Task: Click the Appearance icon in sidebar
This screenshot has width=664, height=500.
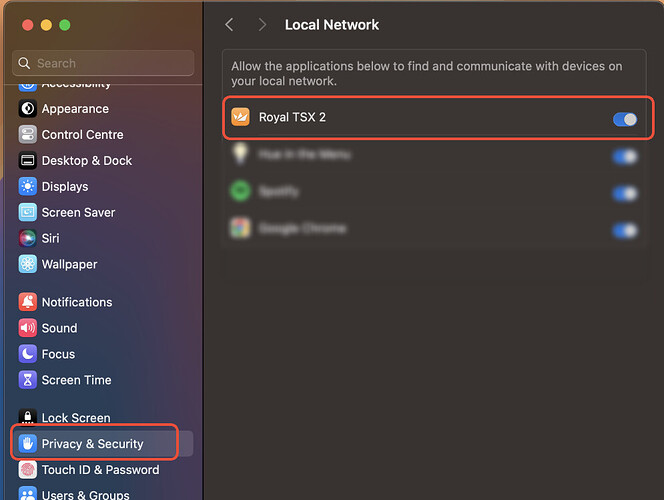Action: tap(28, 109)
